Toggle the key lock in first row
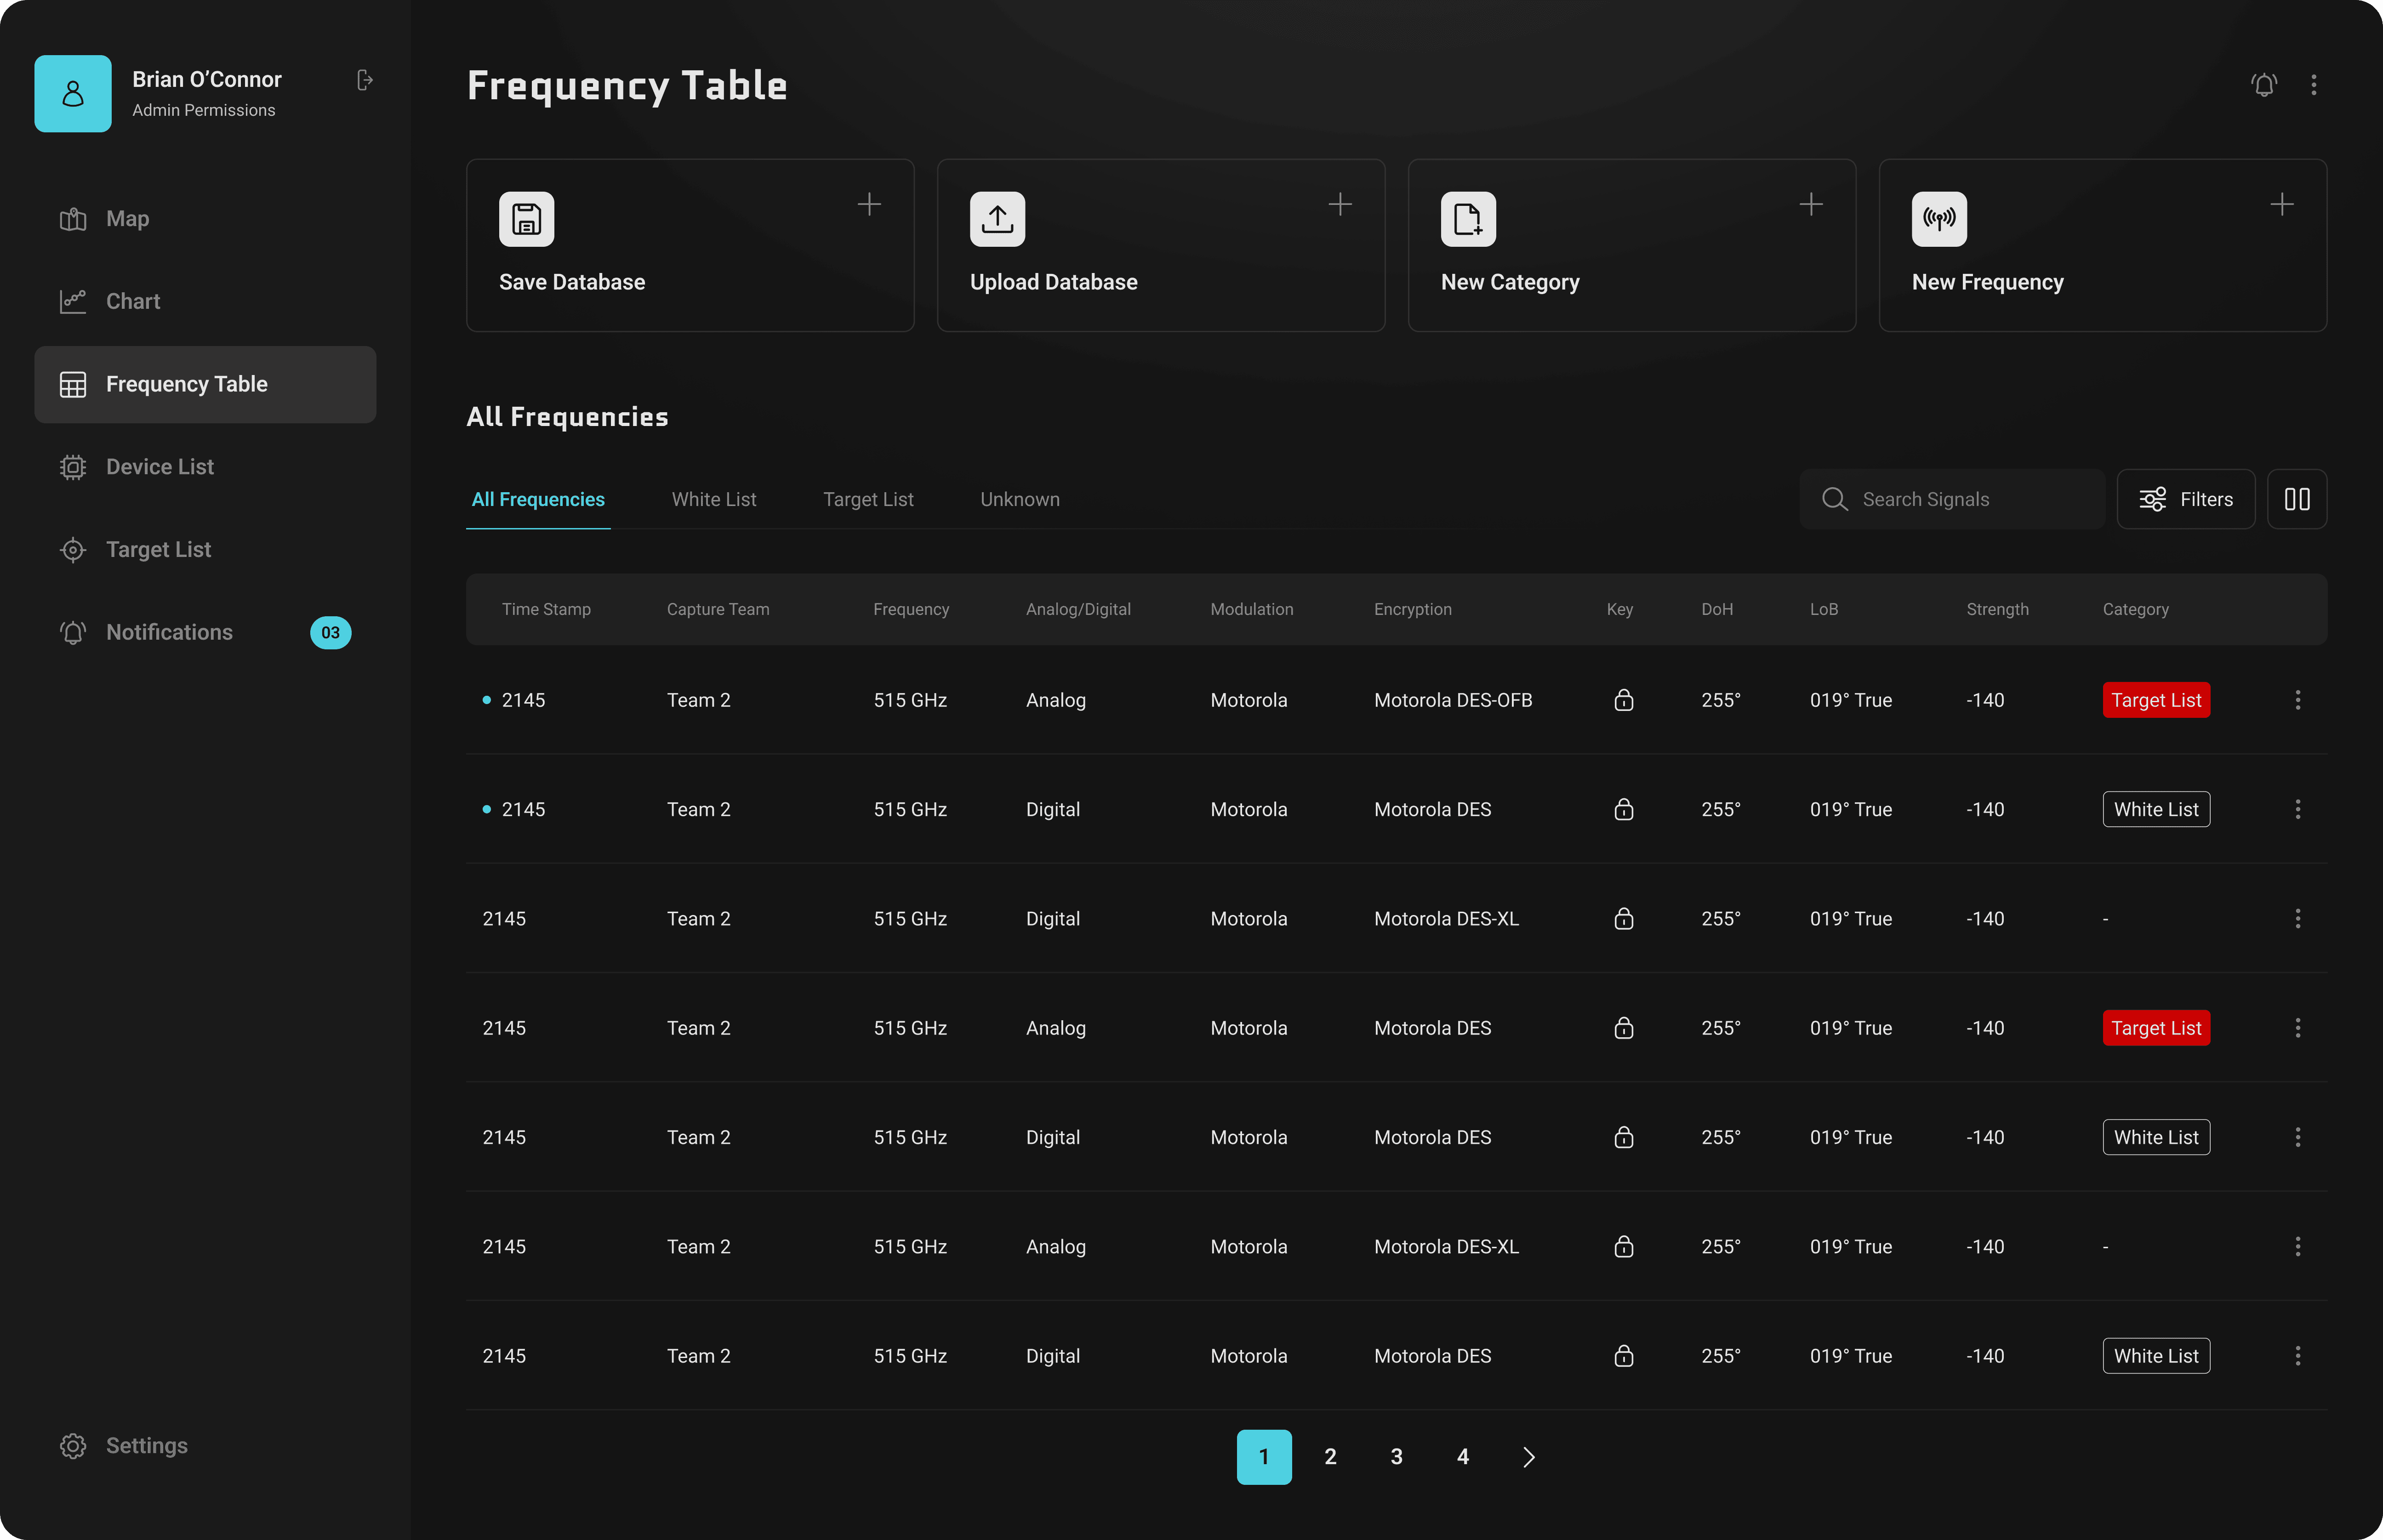The image size is (2383, 1540). (x=1624, y=700)
